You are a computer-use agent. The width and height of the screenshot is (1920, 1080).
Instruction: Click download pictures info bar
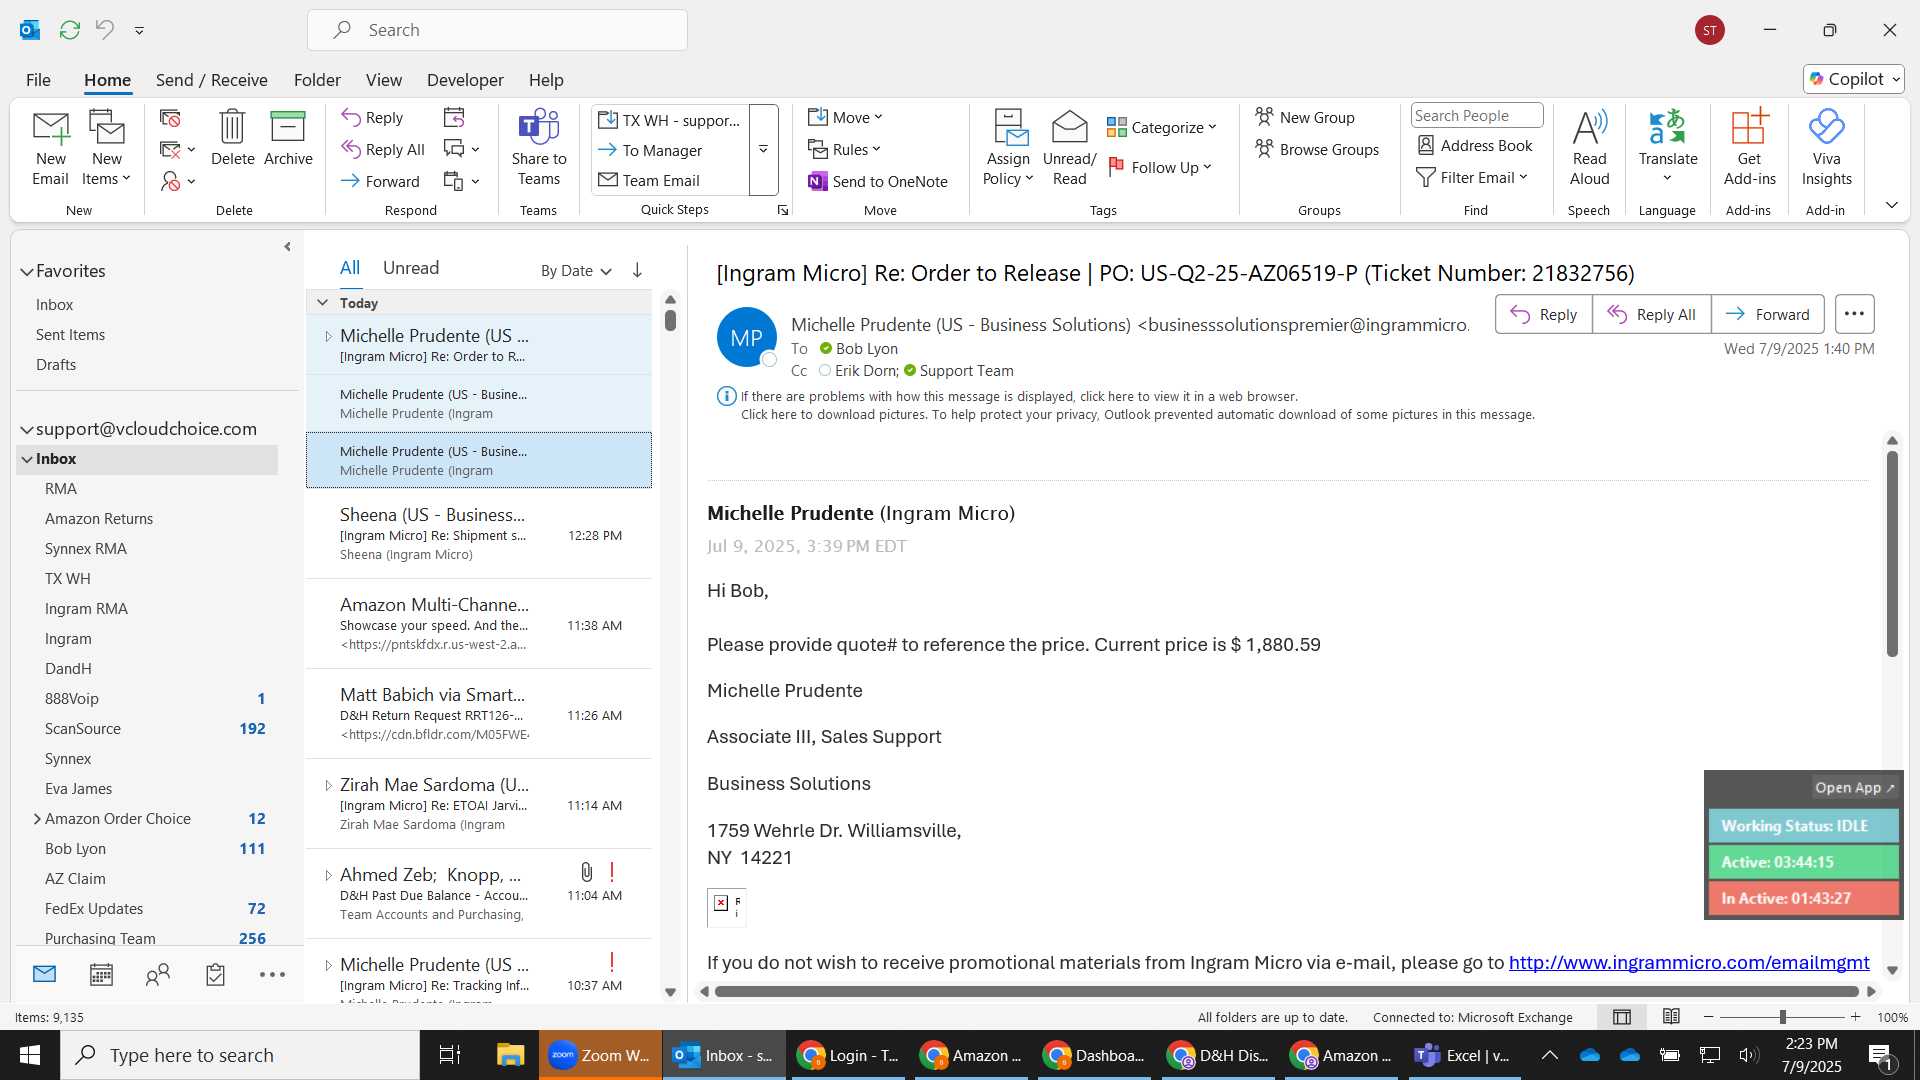(1137, 414)
